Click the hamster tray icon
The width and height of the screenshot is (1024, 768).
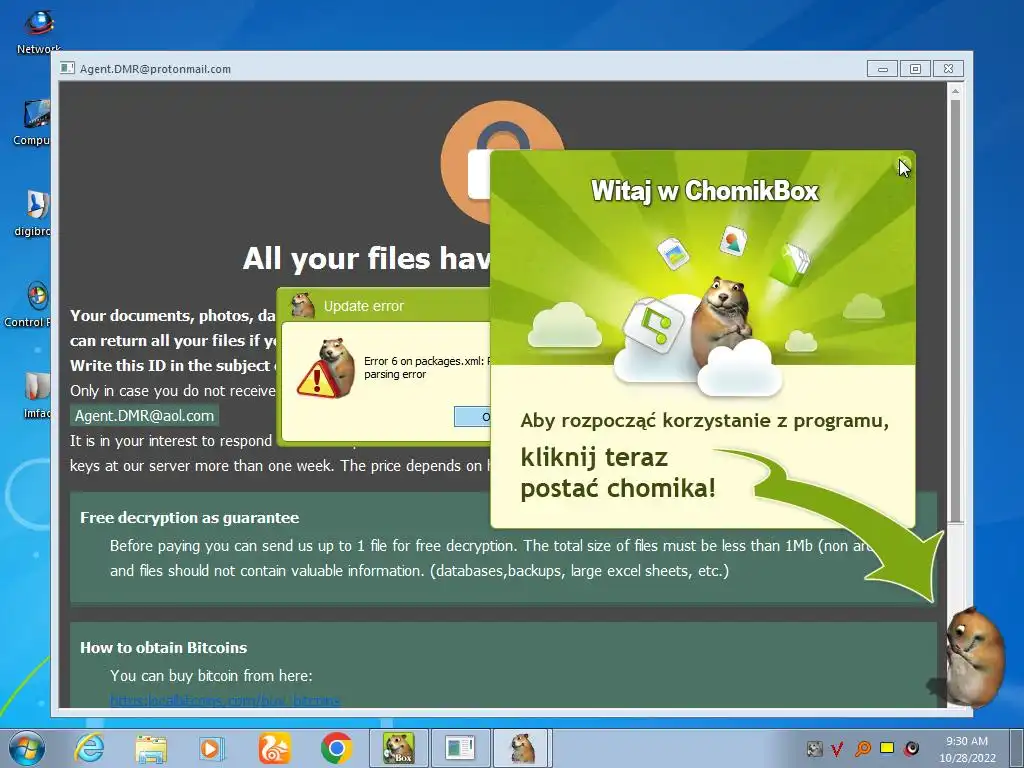(x=814, y=748)
